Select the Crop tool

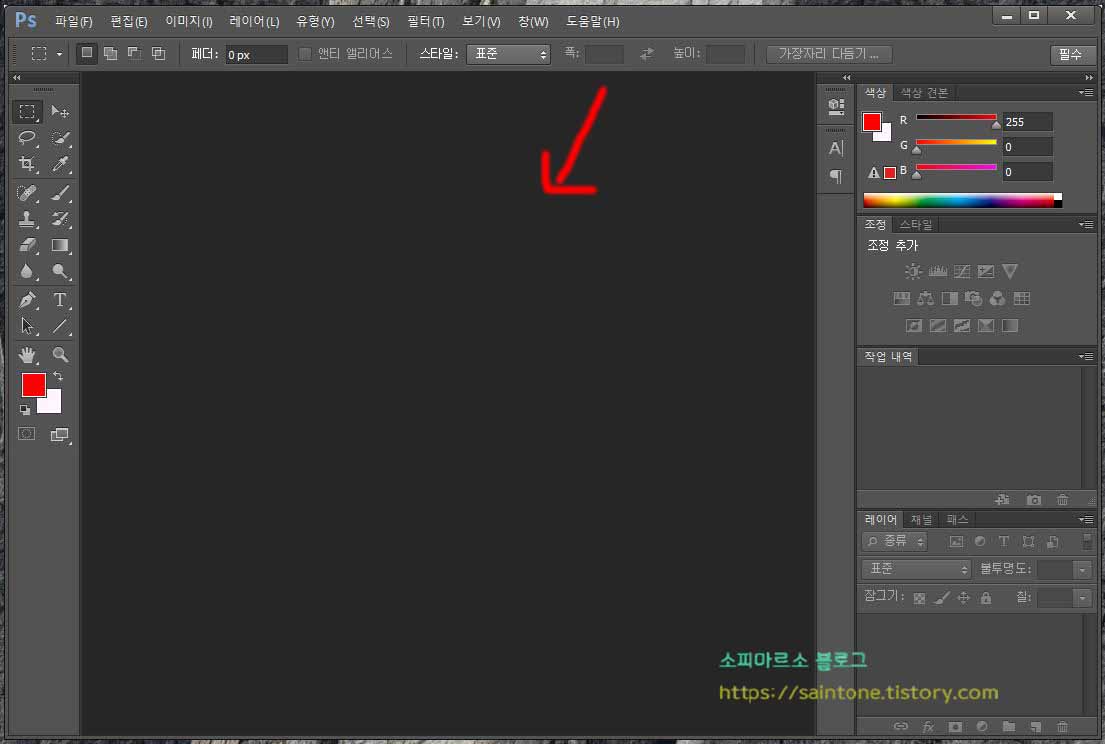[27, 164]
